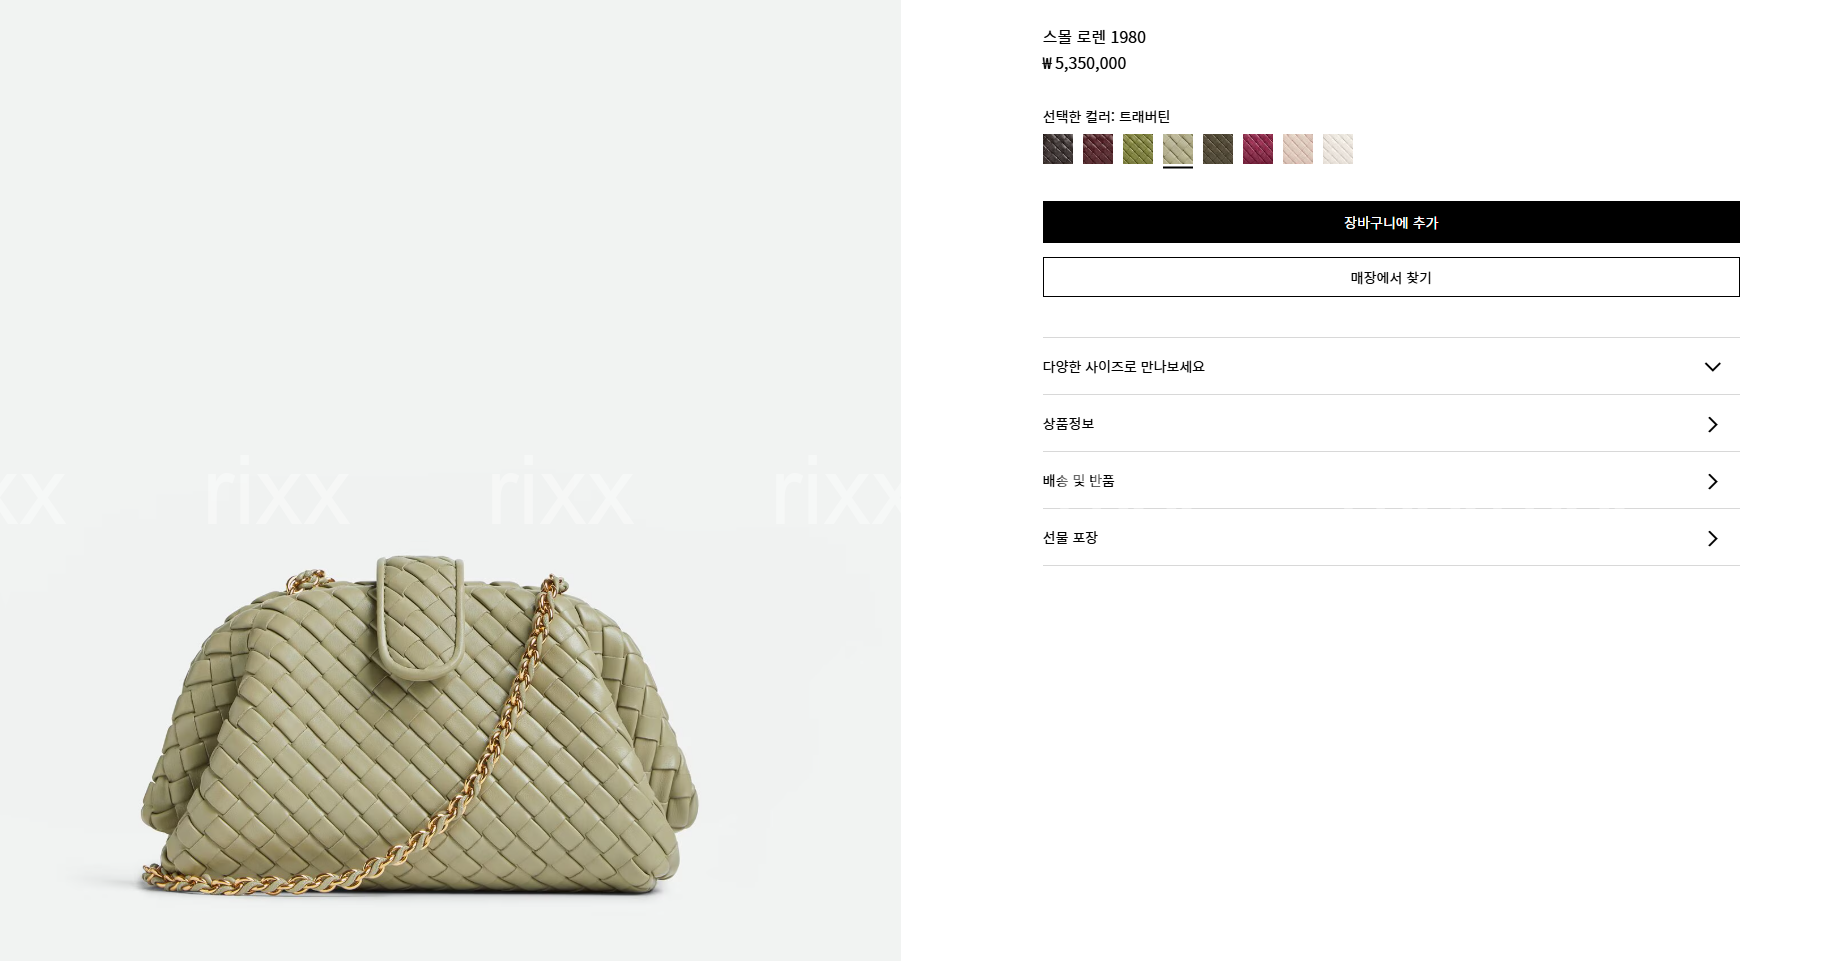
Task: Select the black woven color swatch
Action: (1058, 149)
